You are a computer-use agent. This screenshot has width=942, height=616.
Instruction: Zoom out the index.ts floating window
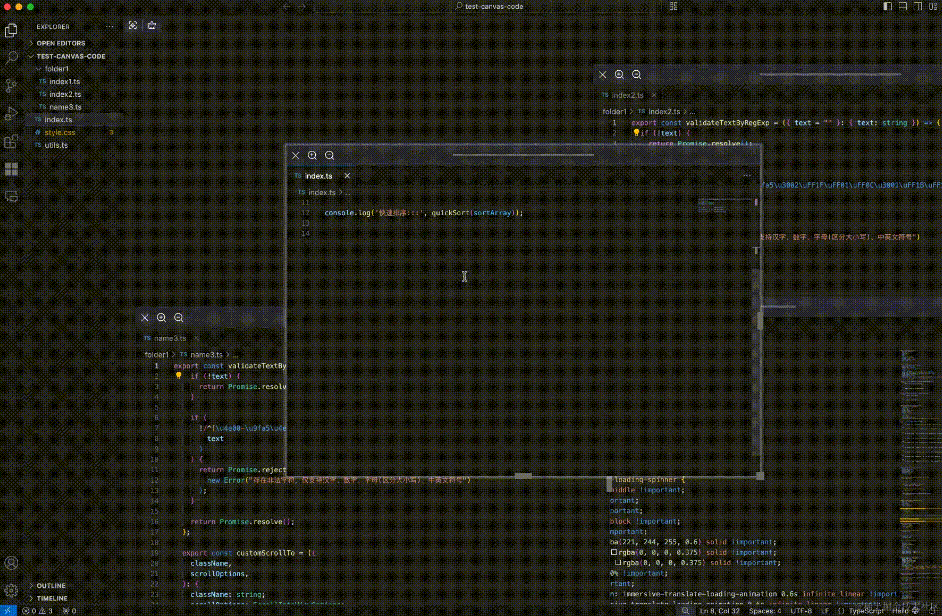(329, 156)
